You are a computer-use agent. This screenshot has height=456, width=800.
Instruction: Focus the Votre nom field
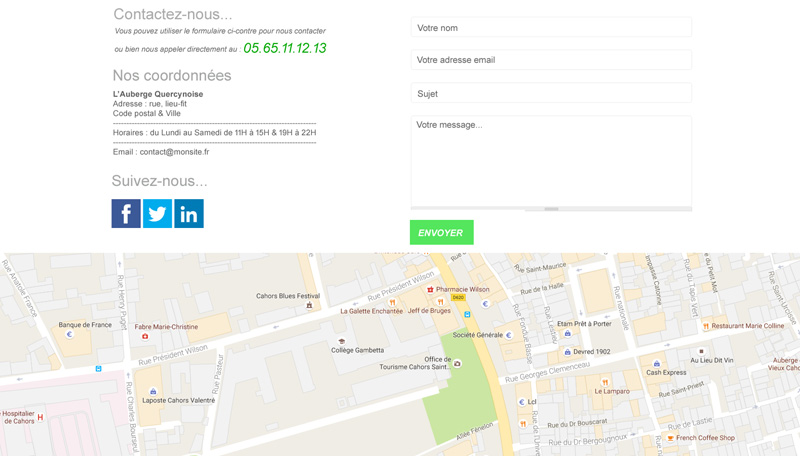[x=551, y=28]
